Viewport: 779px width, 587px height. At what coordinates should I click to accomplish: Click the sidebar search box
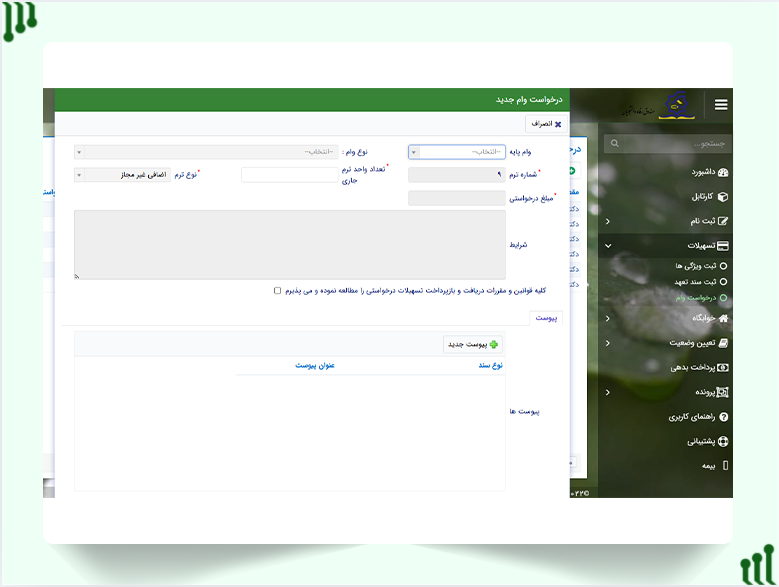coord(669,144)
